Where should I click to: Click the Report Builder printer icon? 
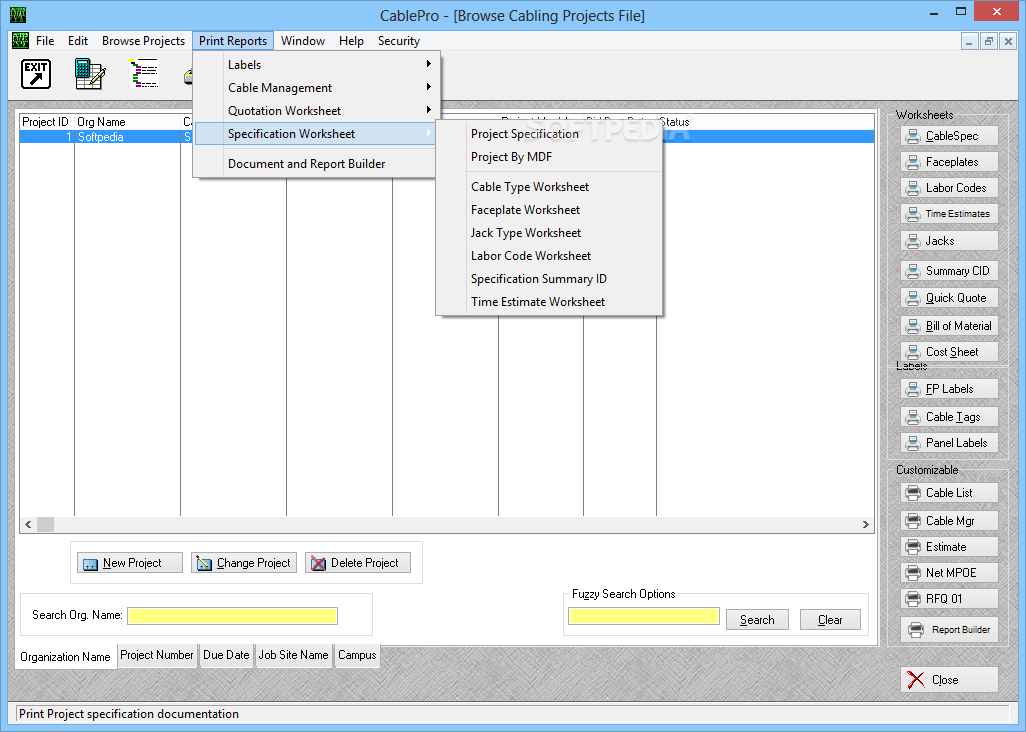(x=916, y=630)
